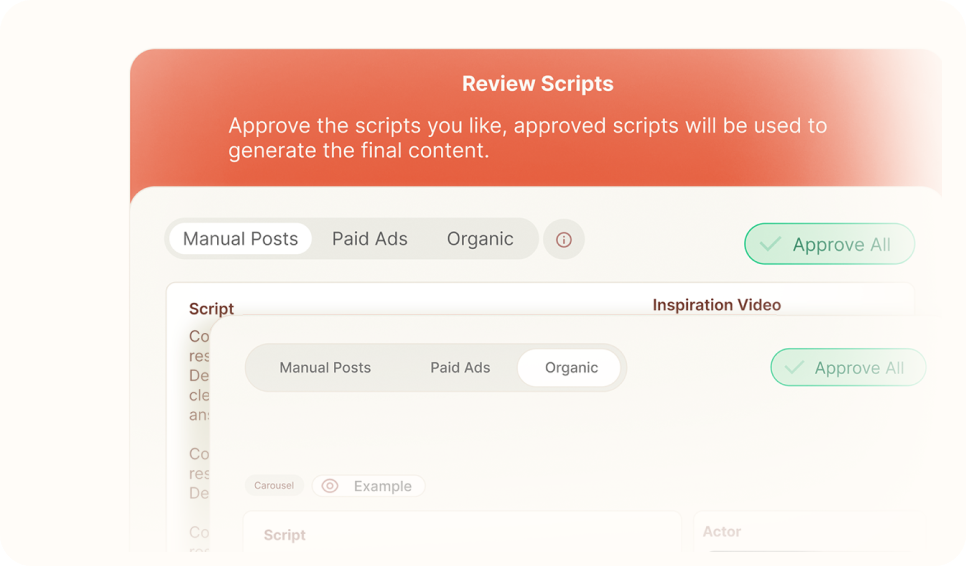This screenshot has width=966, height=566.
Task: Click the checkmark icon in the front card's Approve All
Action: point(794,368)
